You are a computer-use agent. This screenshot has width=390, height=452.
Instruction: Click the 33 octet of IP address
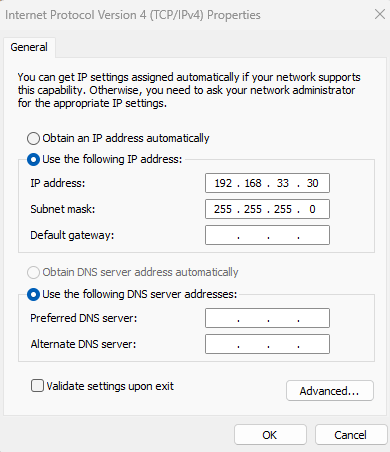point(283,183)
